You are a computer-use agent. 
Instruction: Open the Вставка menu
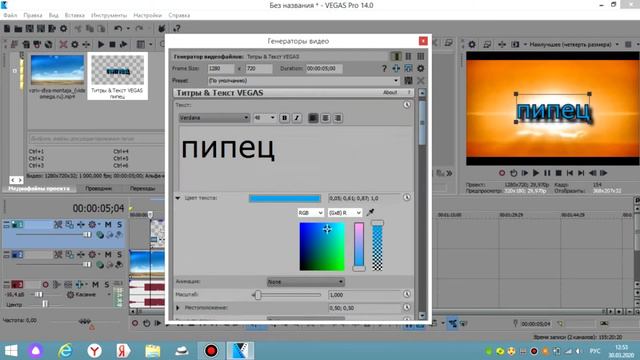pos(74,15)
